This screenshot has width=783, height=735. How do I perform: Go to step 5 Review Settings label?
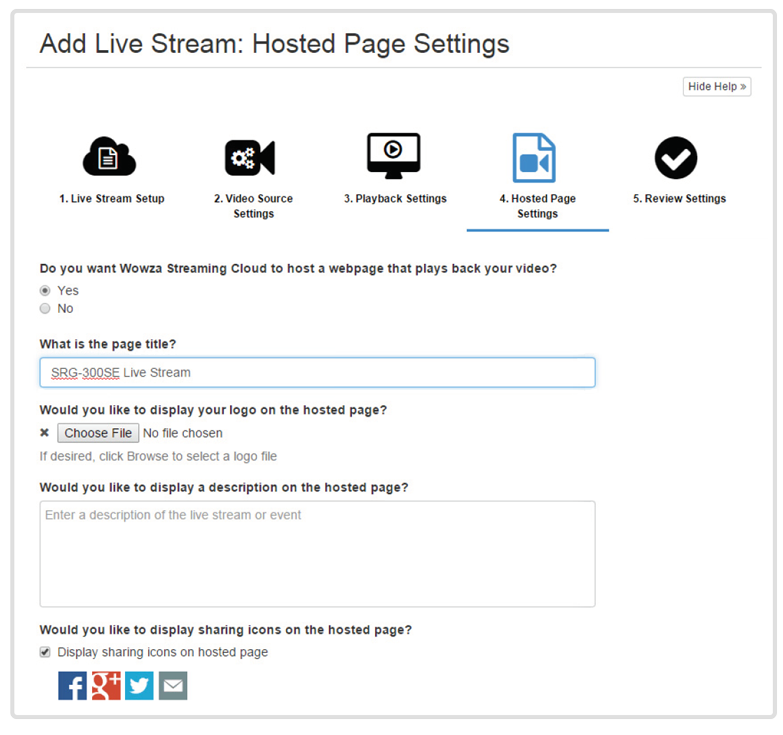[x=679, y=199]
